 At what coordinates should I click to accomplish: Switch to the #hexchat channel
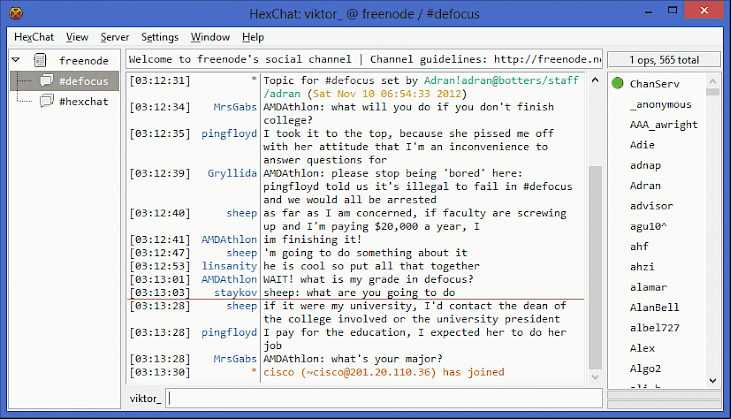pos(64,101)
